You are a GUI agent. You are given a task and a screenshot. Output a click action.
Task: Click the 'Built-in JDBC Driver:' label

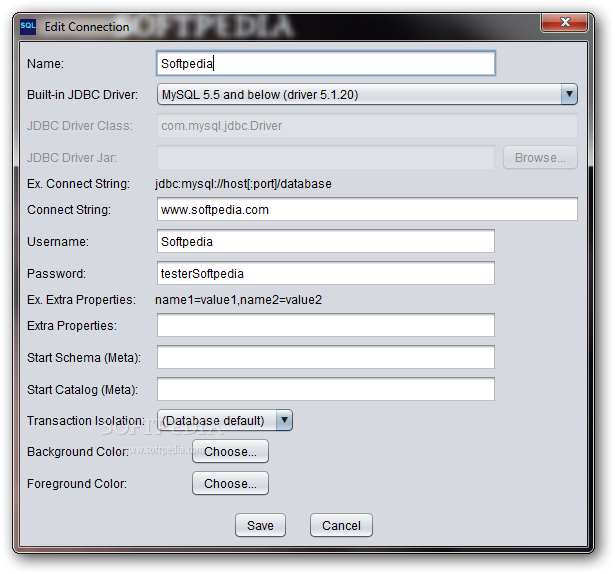tap(82, 95)
